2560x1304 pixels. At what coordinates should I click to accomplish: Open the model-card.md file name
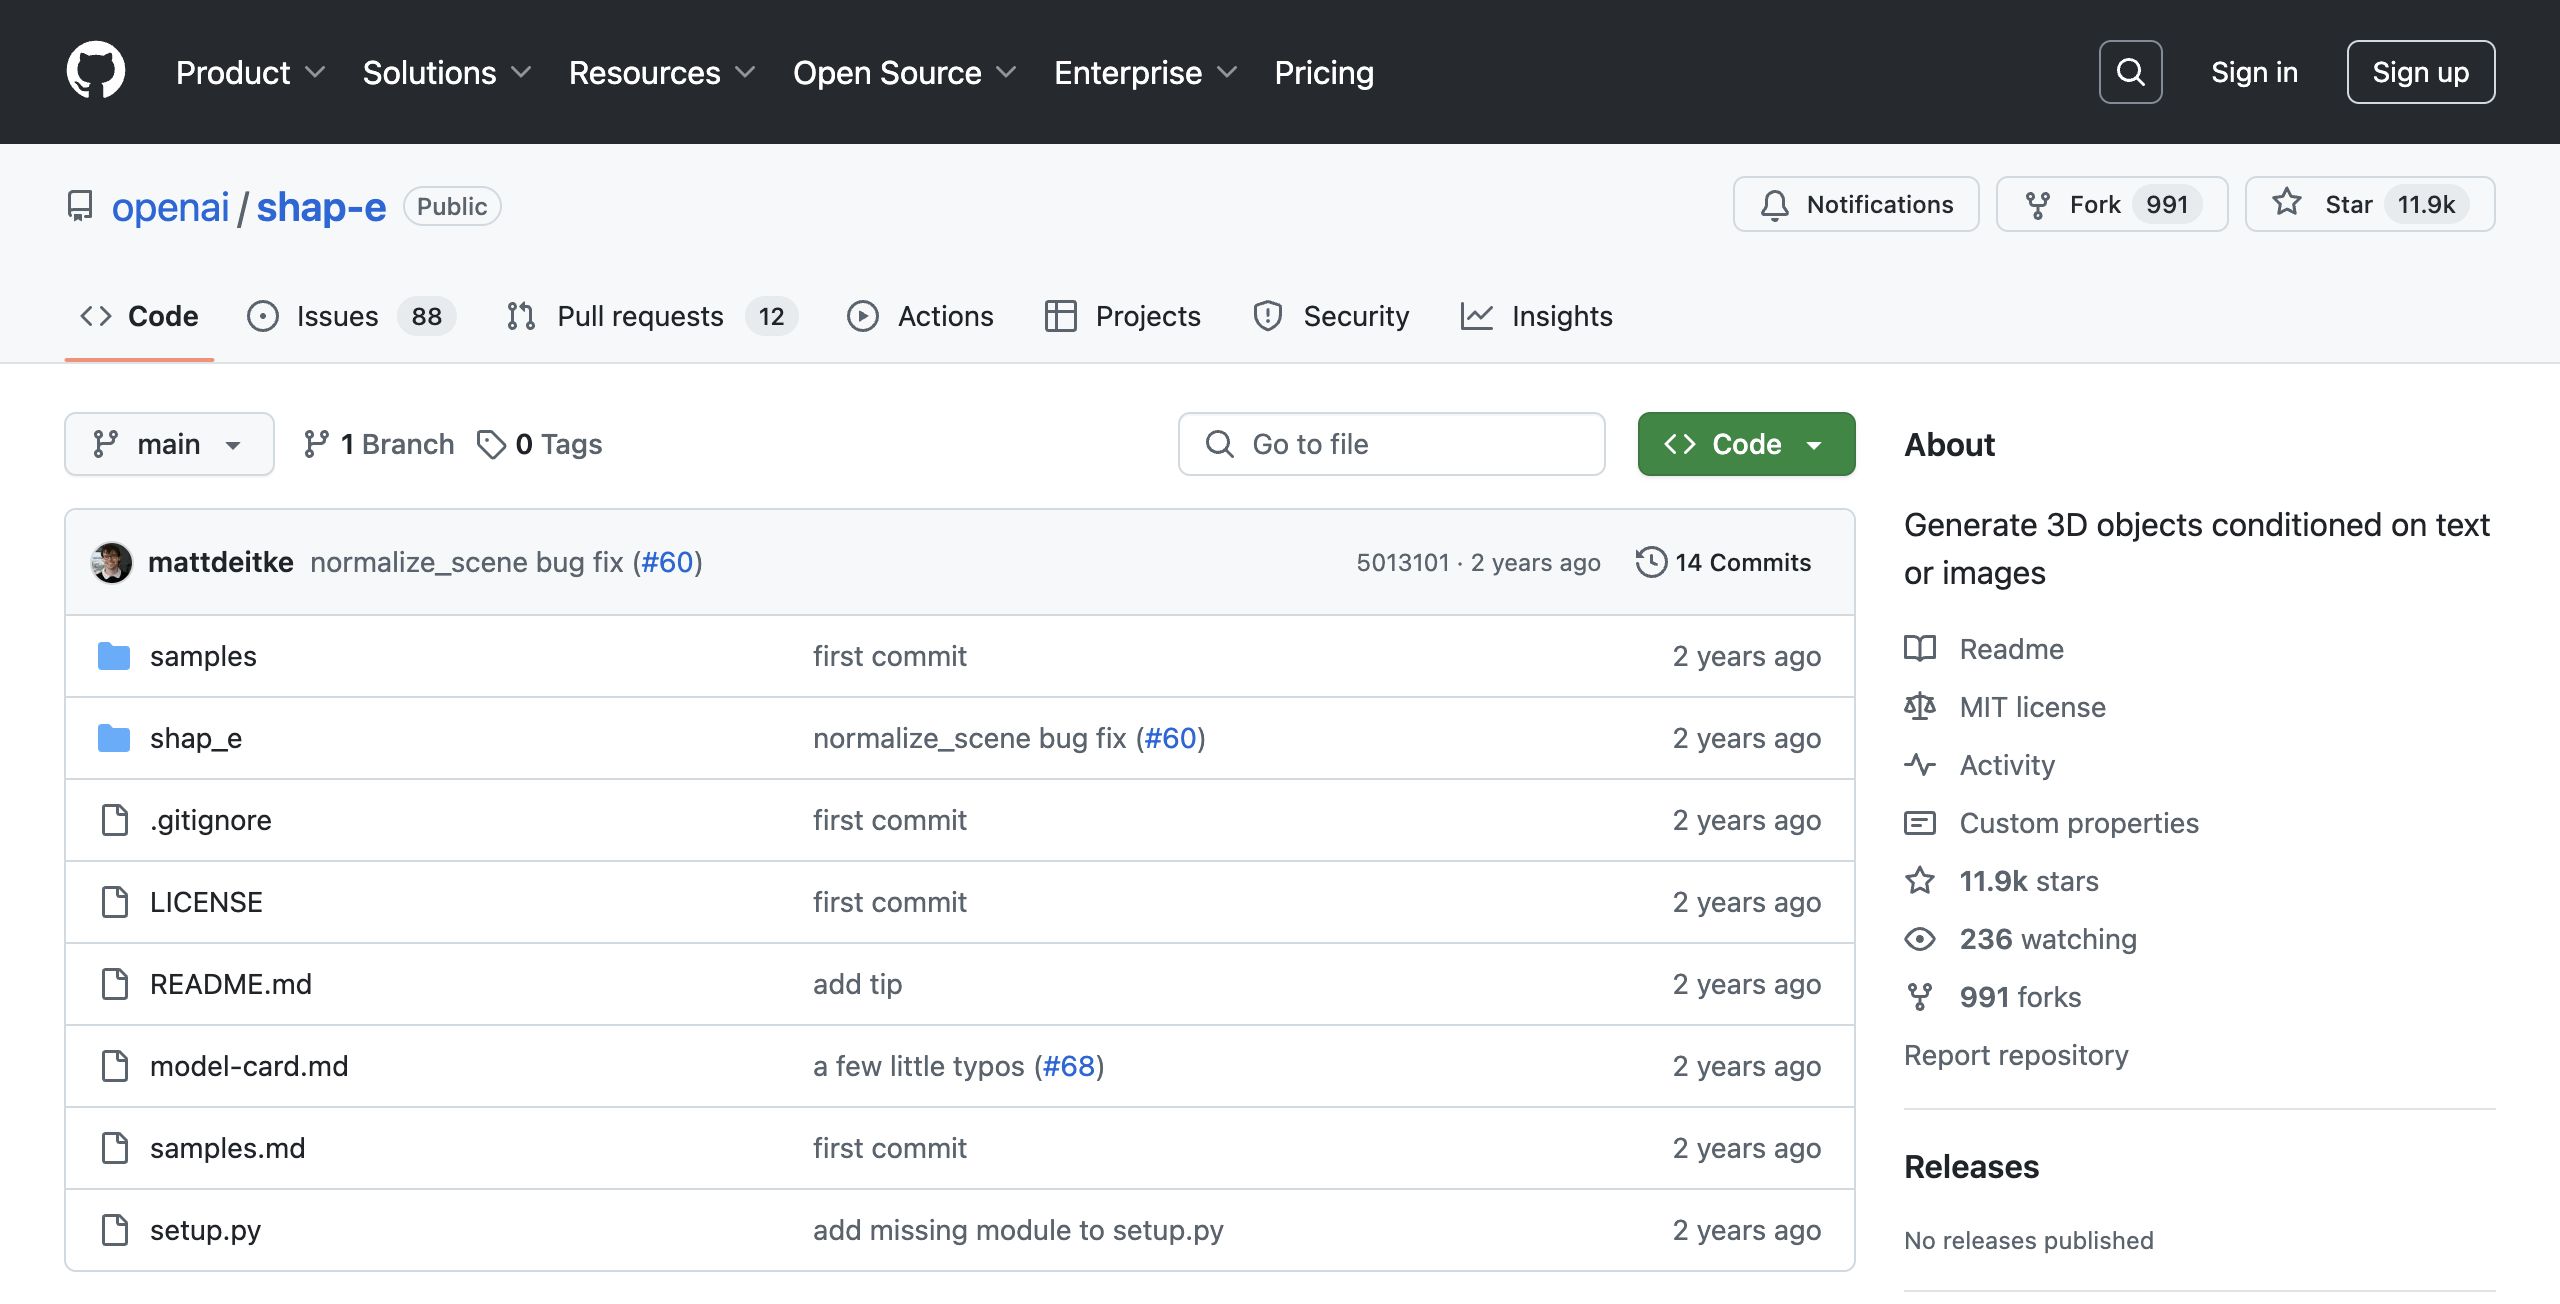click(x=249, y=1066)
